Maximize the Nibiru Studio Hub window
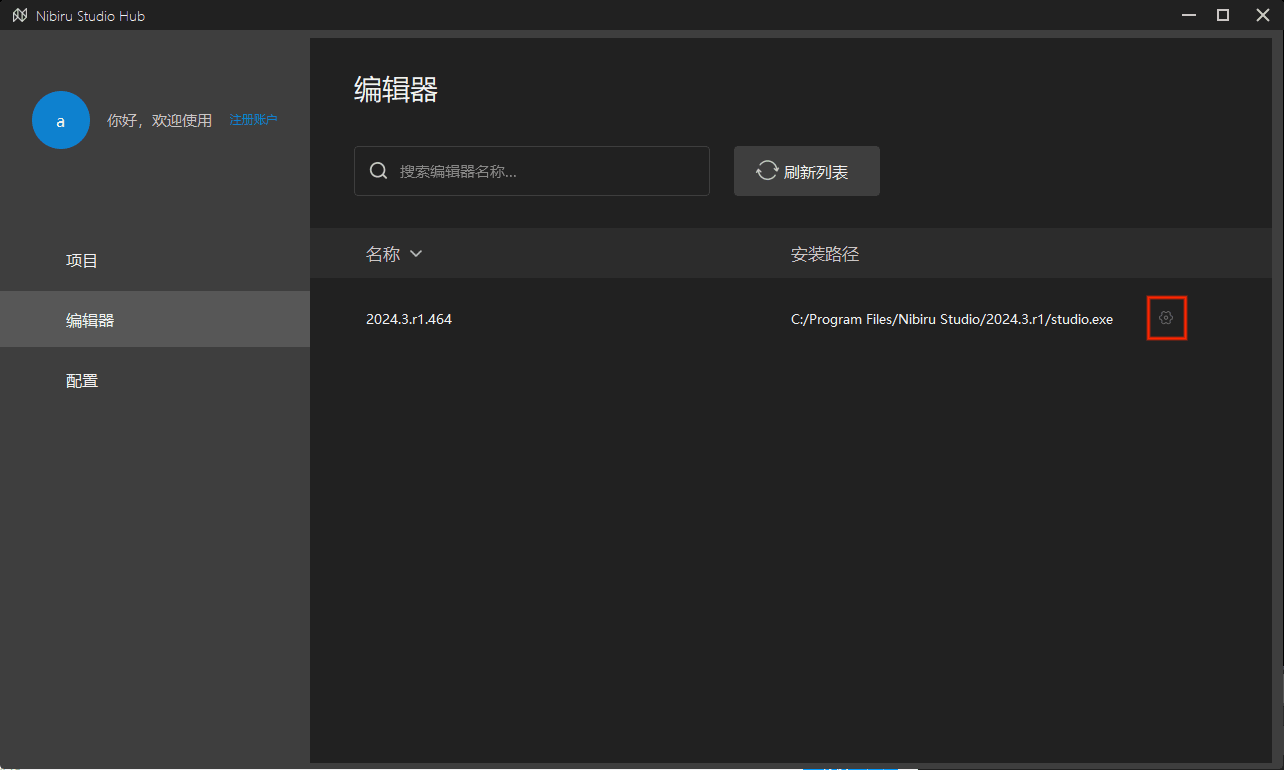This screenshot has height=770, width=1284. 1223,15
